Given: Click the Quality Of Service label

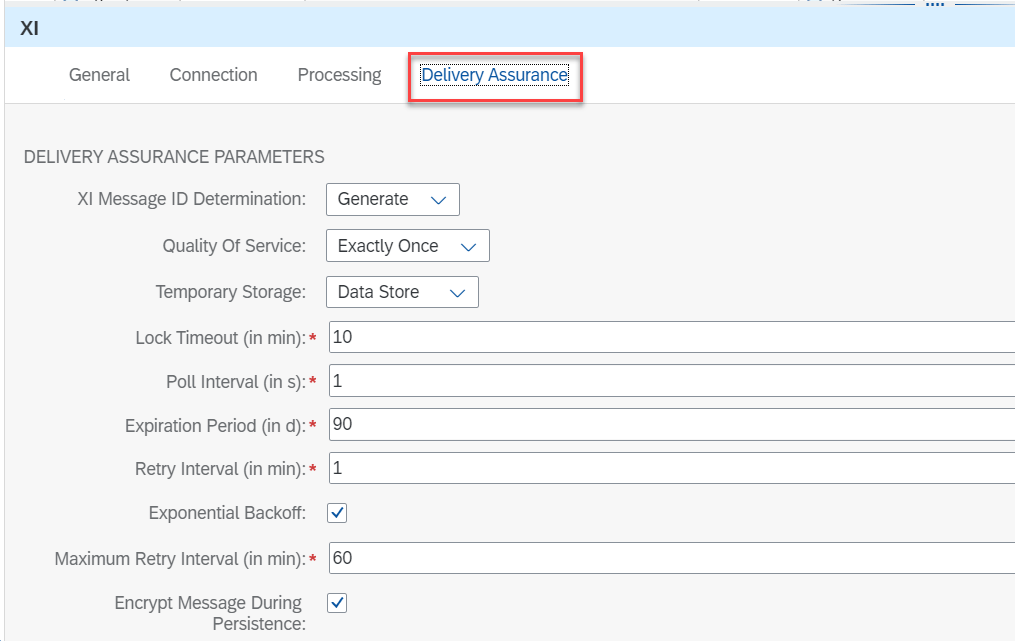Looking at the screenshot, I should [x=234, y=246].
